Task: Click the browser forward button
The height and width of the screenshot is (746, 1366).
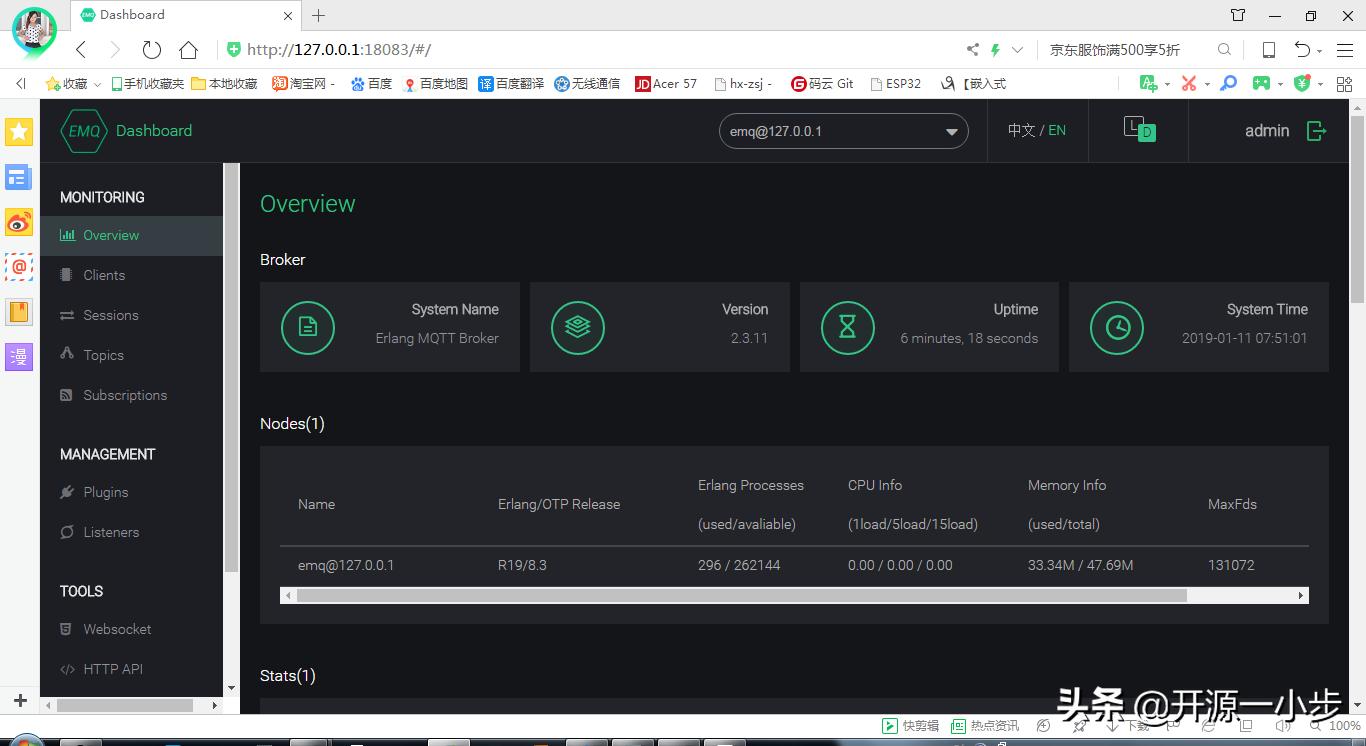Action: coord(115,49)
